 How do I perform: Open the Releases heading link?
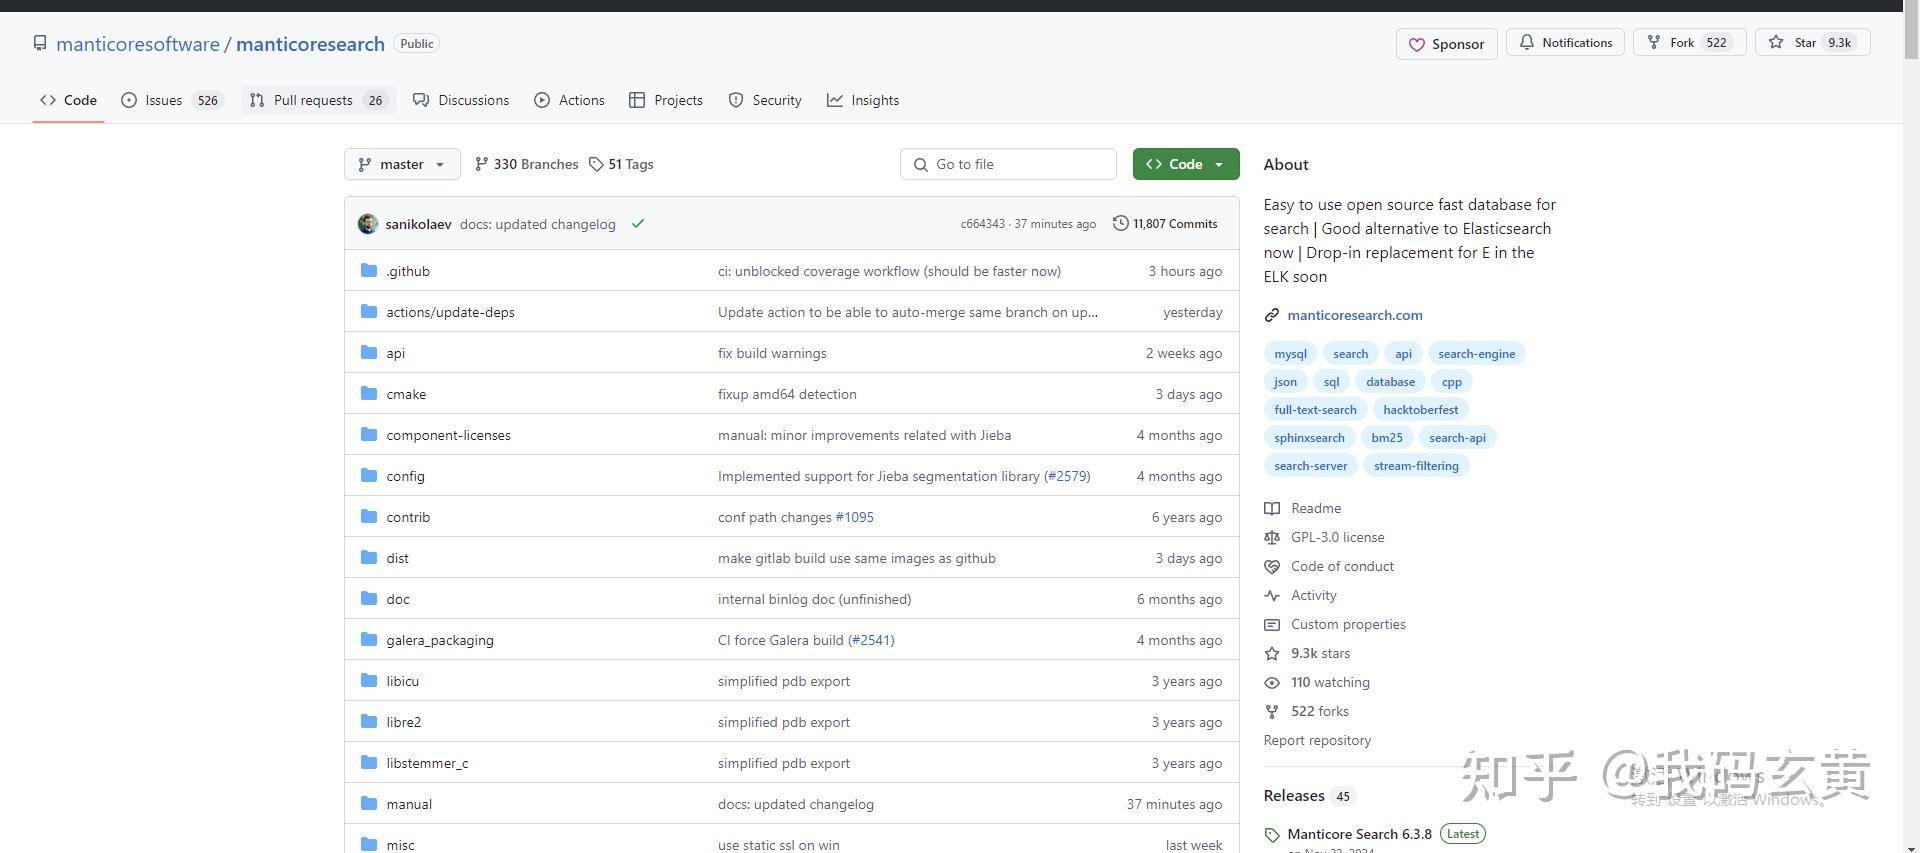[x=1294, y=796]
